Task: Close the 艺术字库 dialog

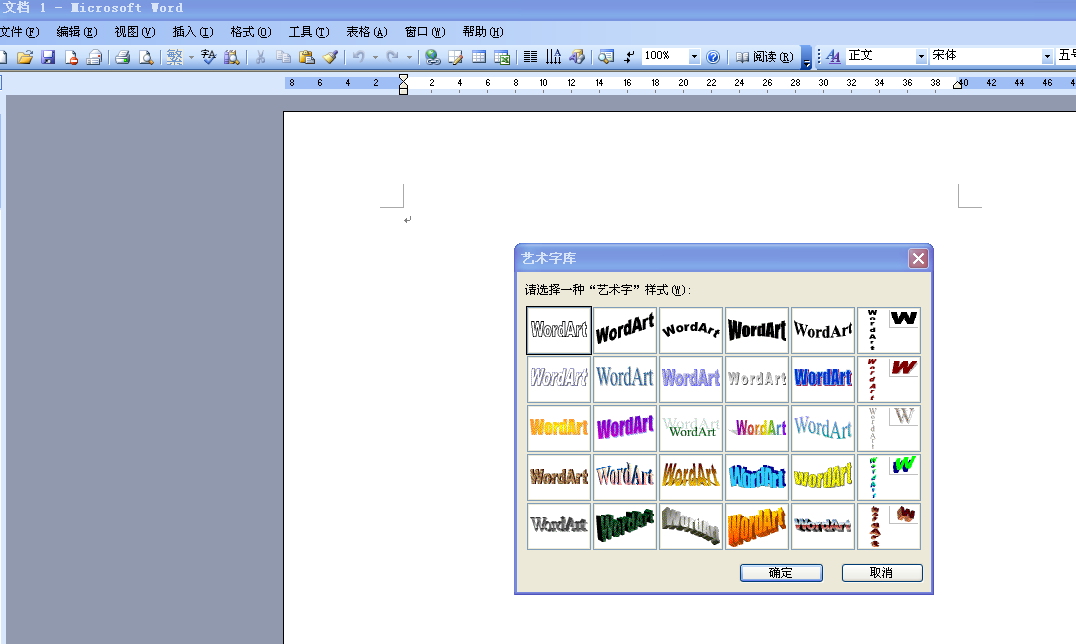Action: tap(918, 258)
